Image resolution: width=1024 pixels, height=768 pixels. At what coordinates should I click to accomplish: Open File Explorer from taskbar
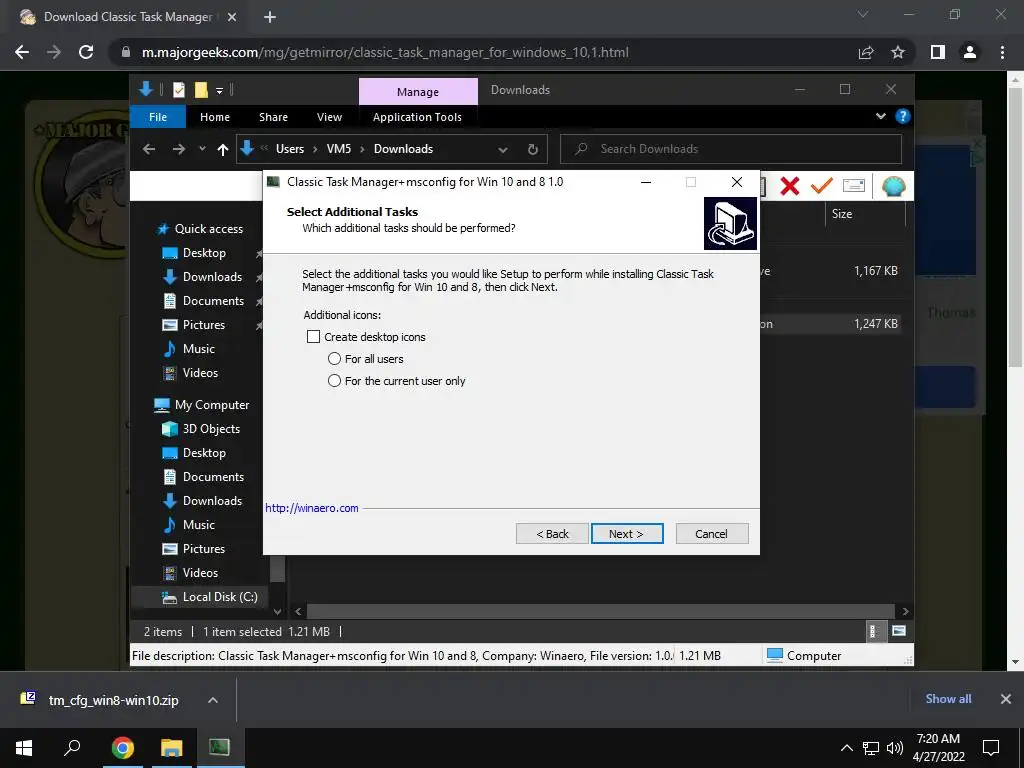(x=171, y=748)
